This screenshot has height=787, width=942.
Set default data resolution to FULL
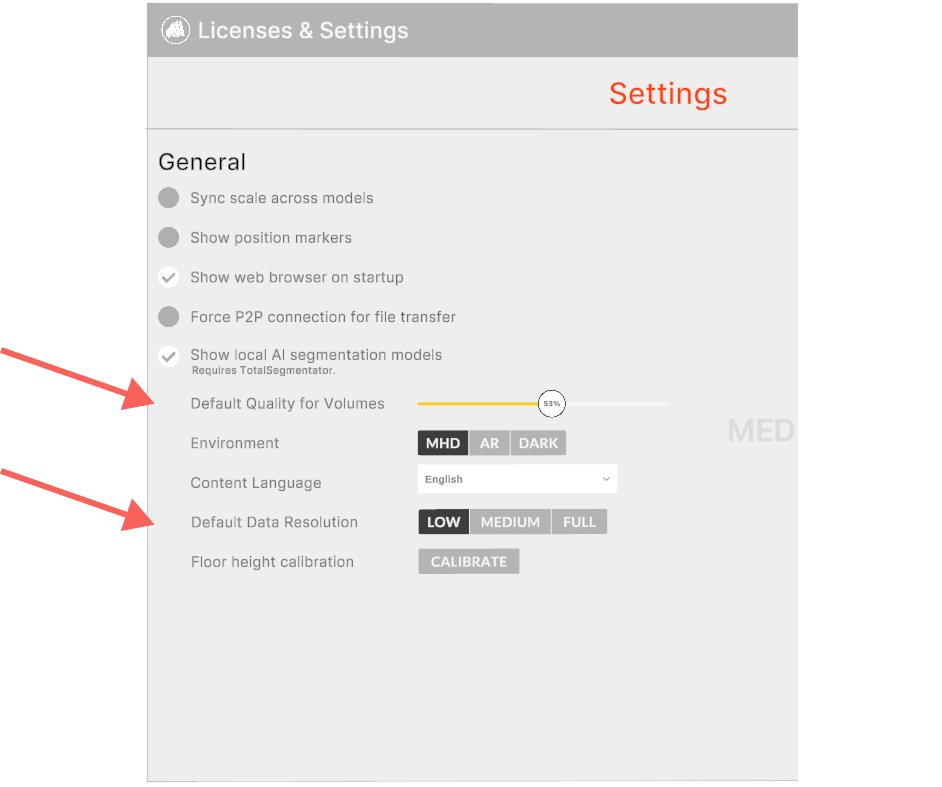coord(579,522)
